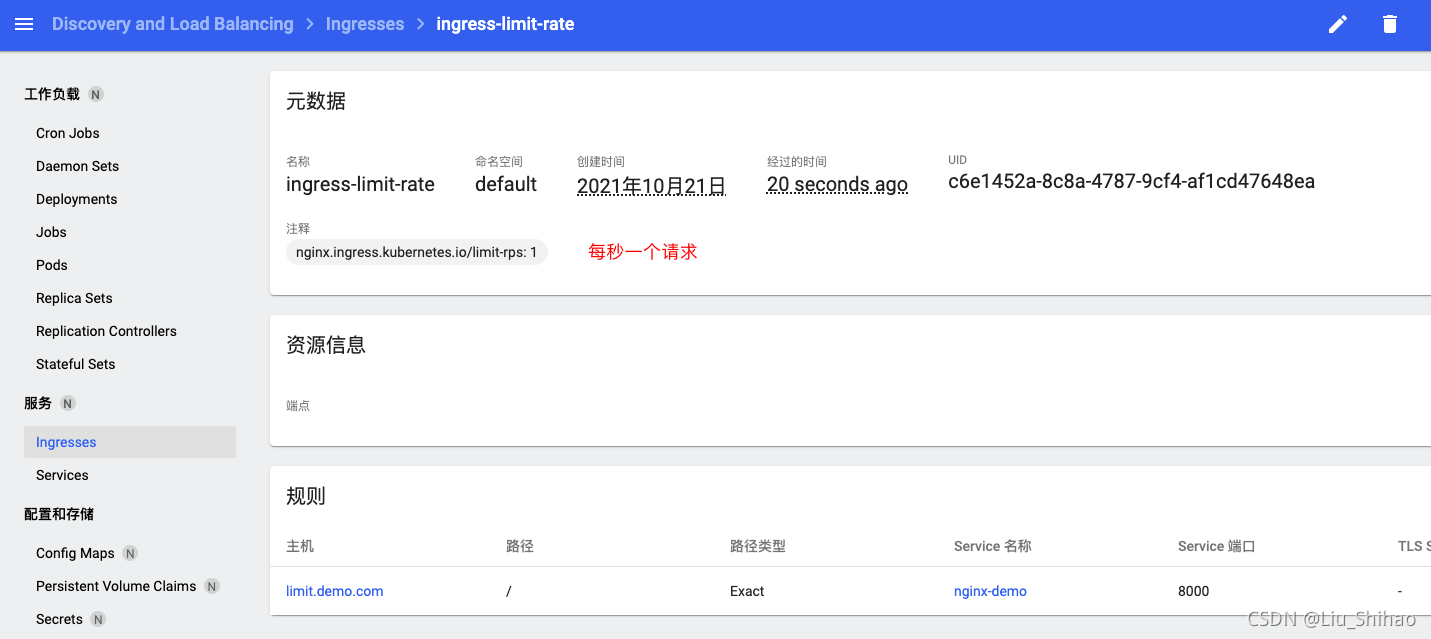1431x639 pixels.
Task: Click the 8000 service port cell
Action: point(1194,591)
